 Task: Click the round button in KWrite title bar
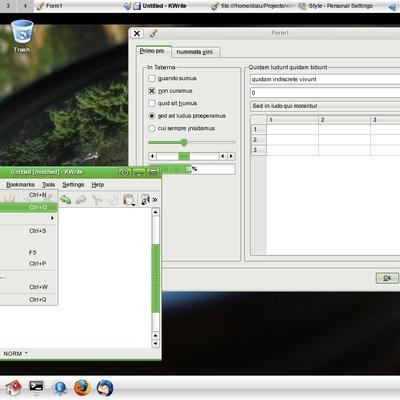pyautogui.click(x=125, y=172)
